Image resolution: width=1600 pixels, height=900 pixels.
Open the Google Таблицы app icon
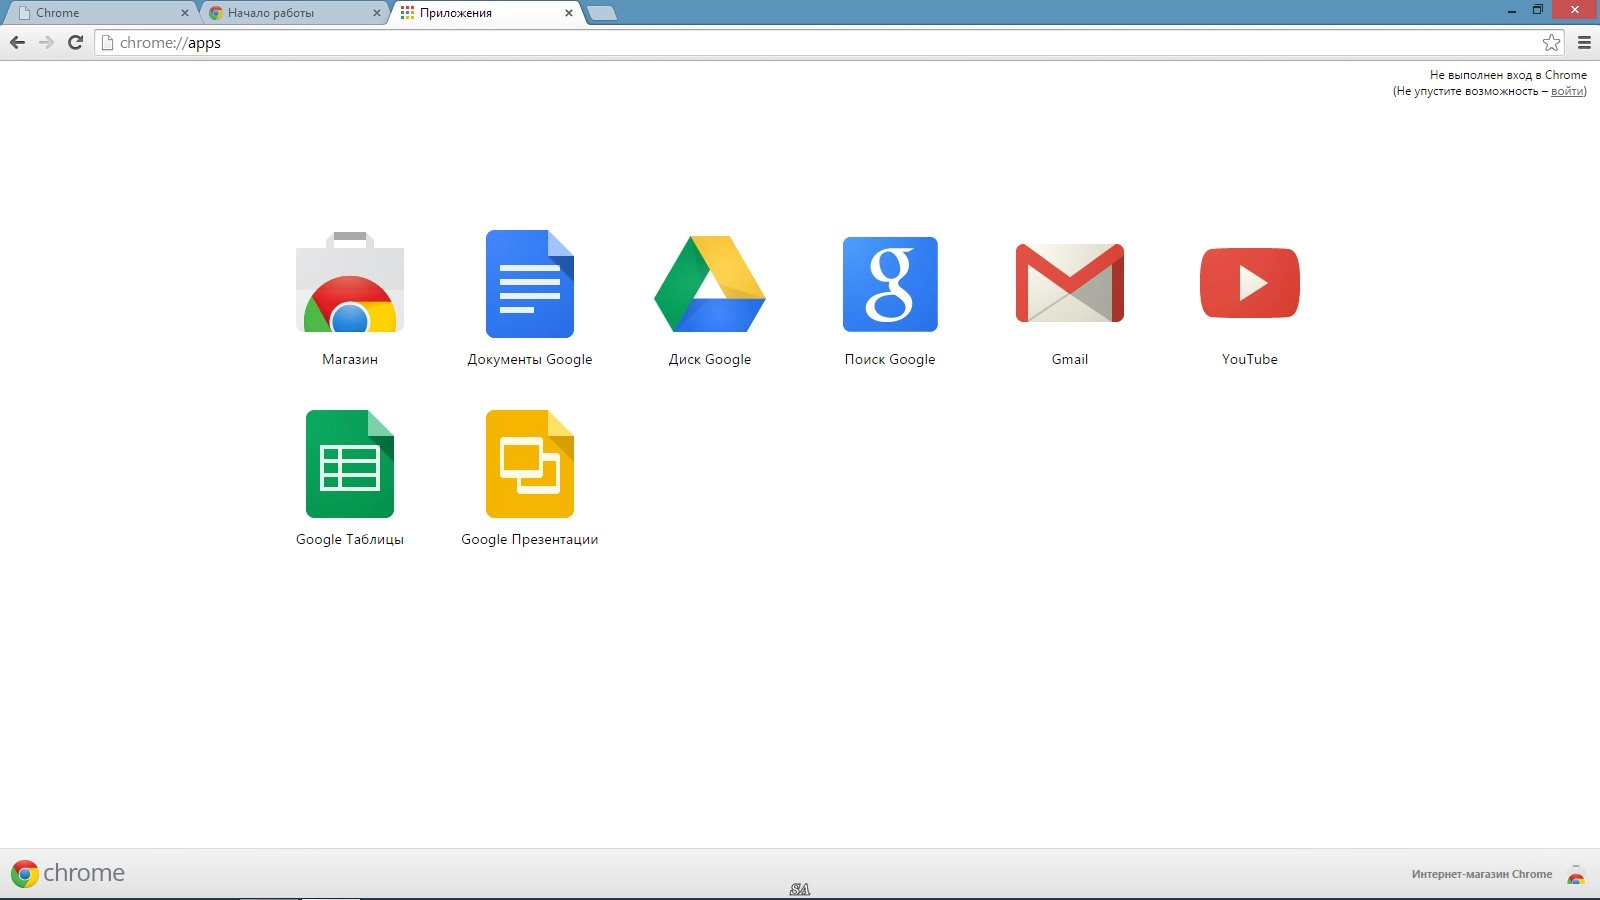[350, 464]
